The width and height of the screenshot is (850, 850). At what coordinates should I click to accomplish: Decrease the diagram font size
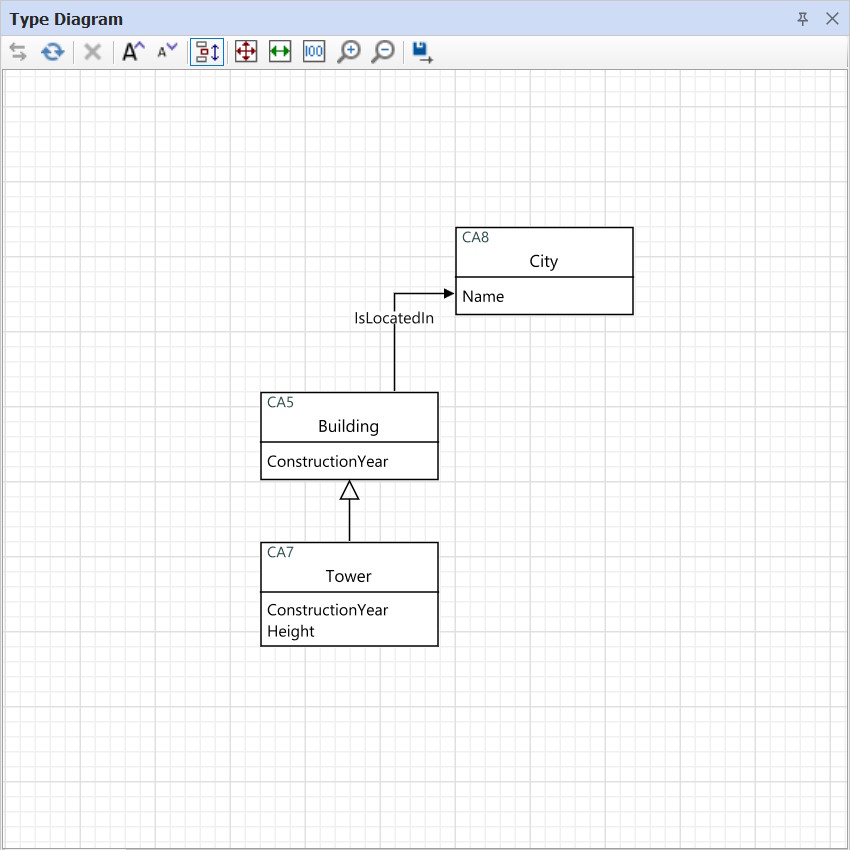[167, 51]
